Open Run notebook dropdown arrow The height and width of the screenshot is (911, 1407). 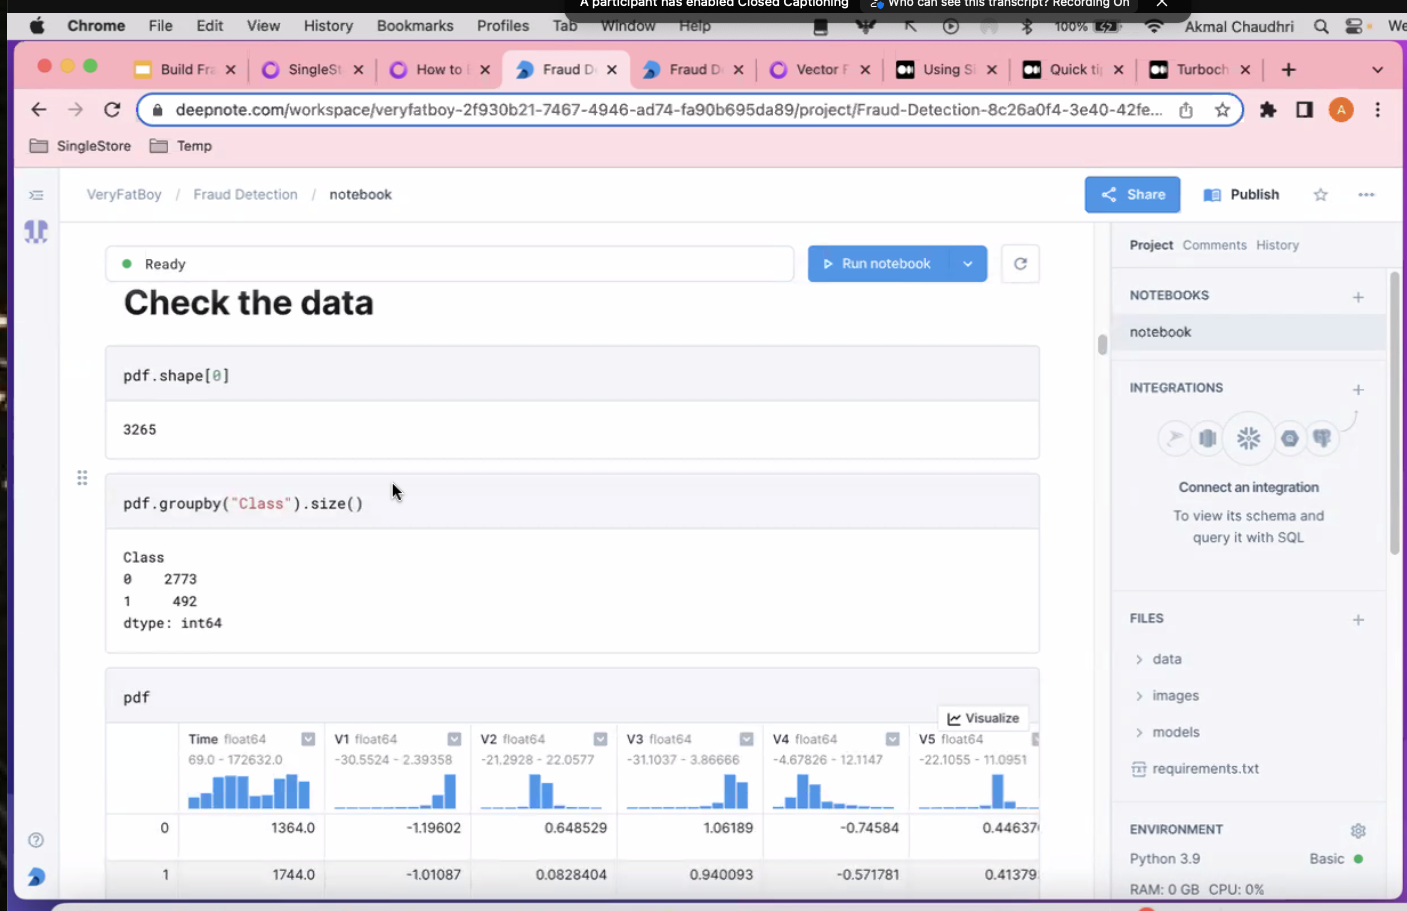click(967, 264)
